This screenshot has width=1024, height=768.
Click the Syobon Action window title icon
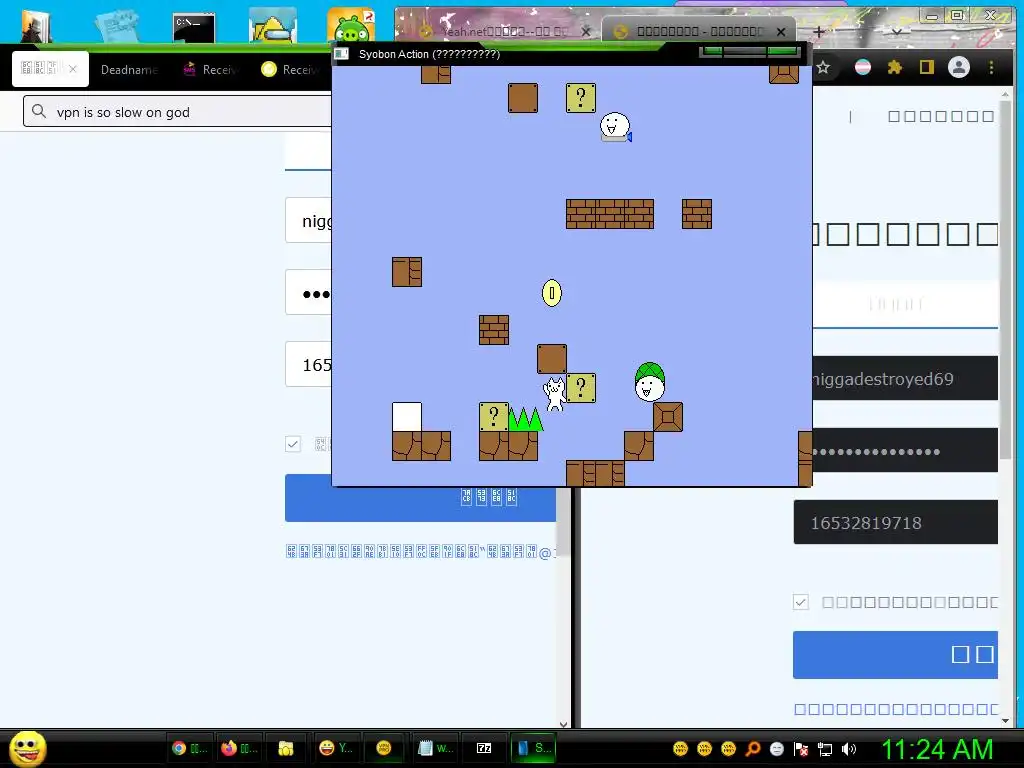342,54
